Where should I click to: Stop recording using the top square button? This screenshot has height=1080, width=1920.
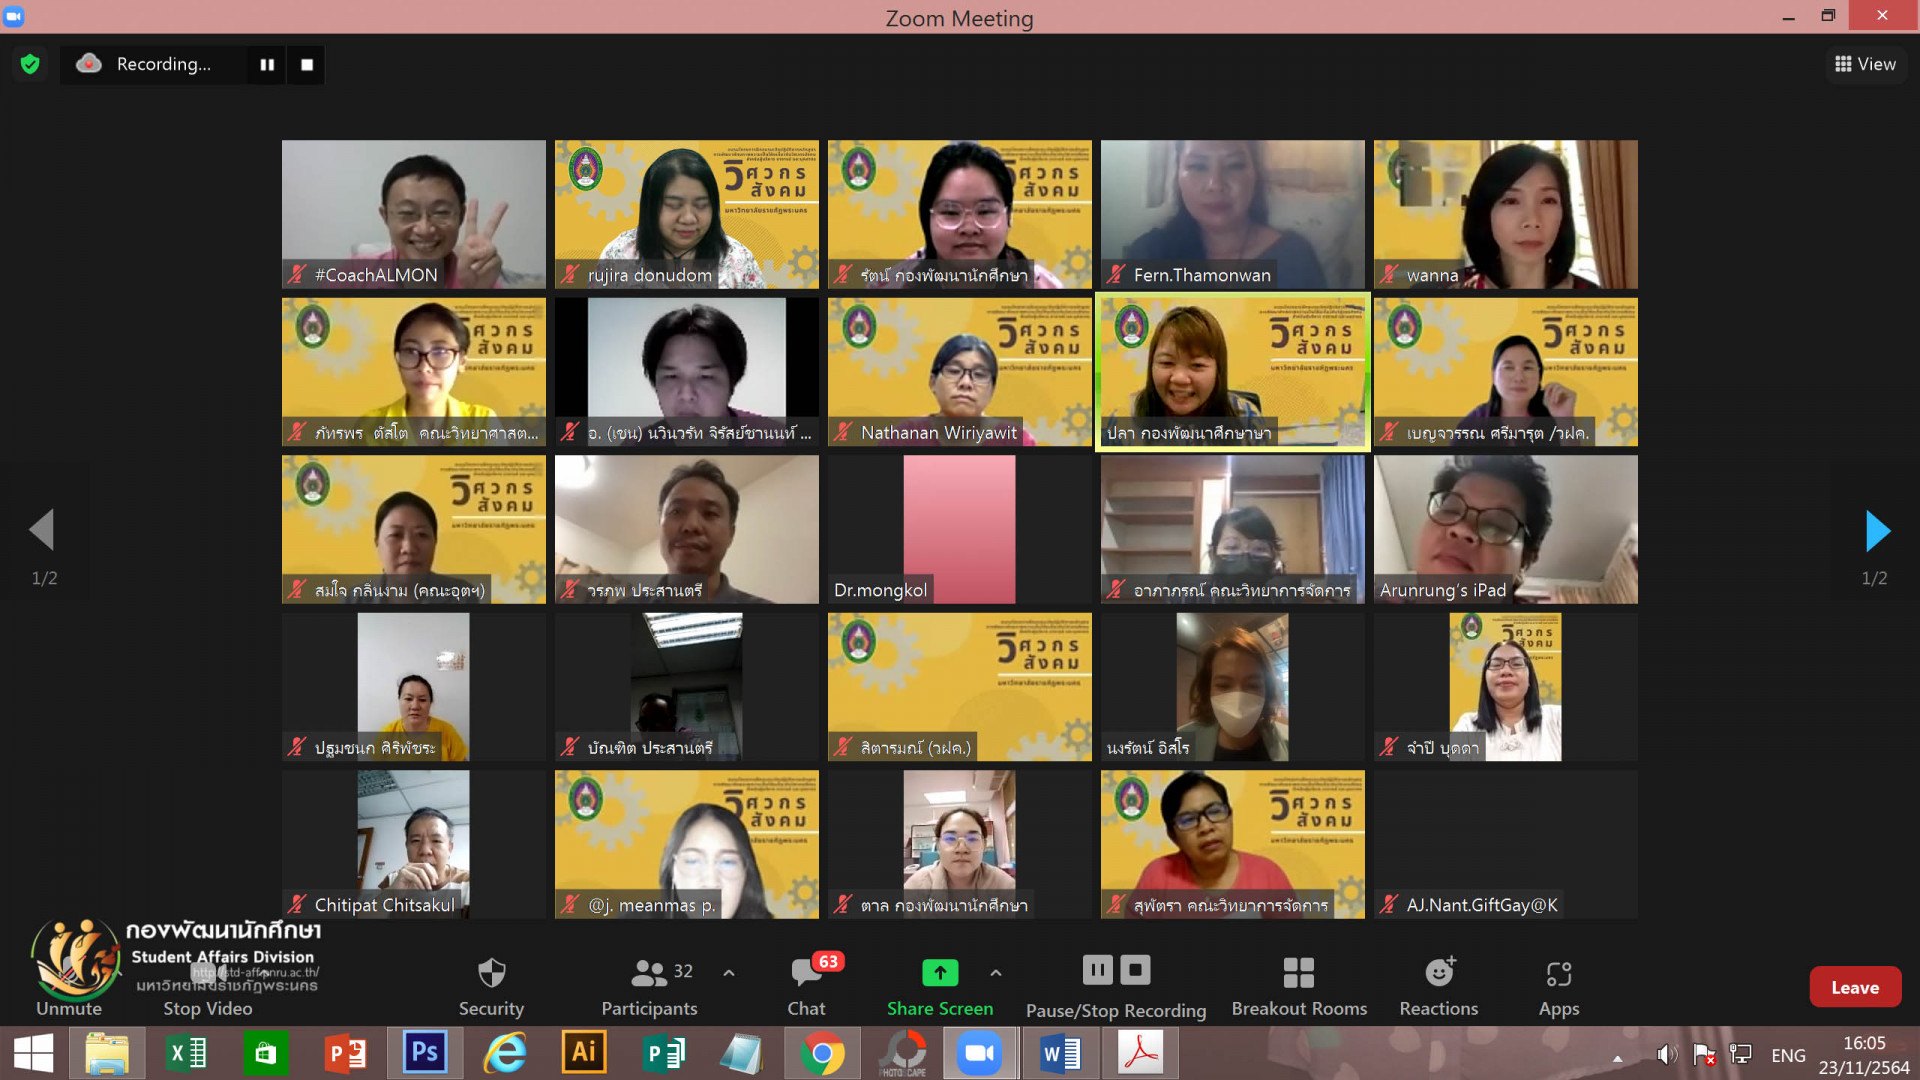point(307,65)
